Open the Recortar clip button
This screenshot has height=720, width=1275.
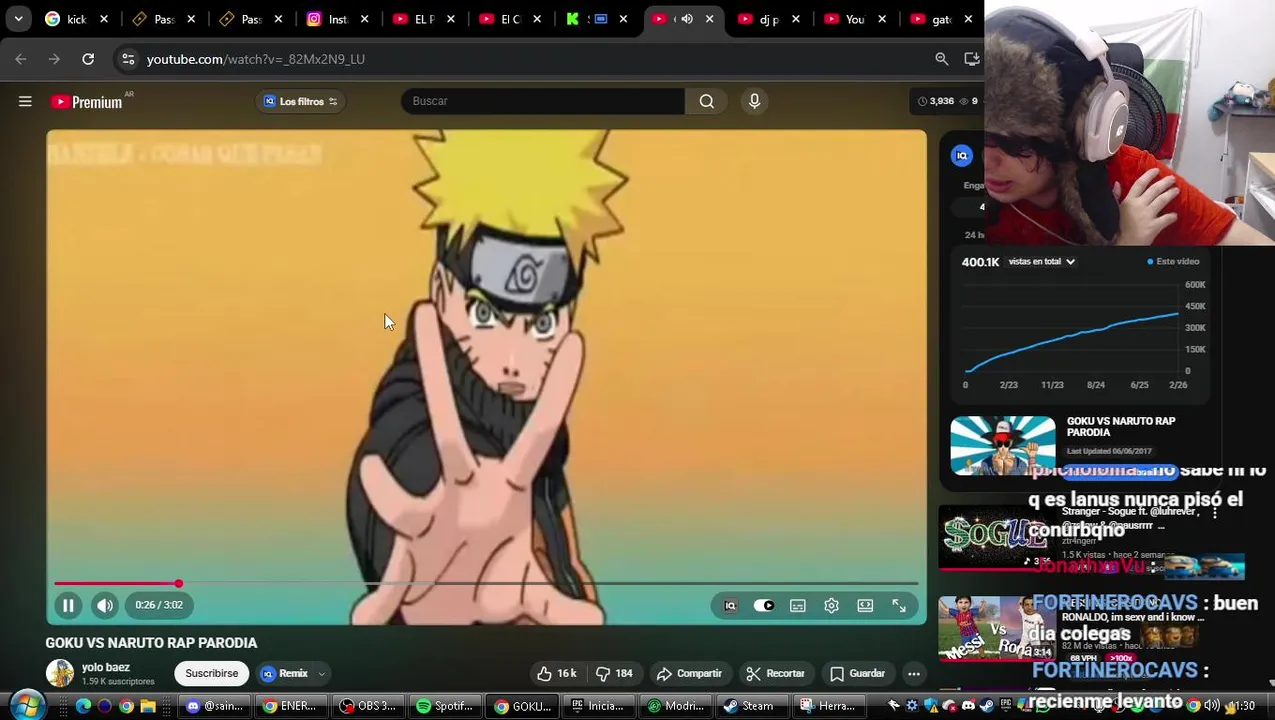coord(775,673)
